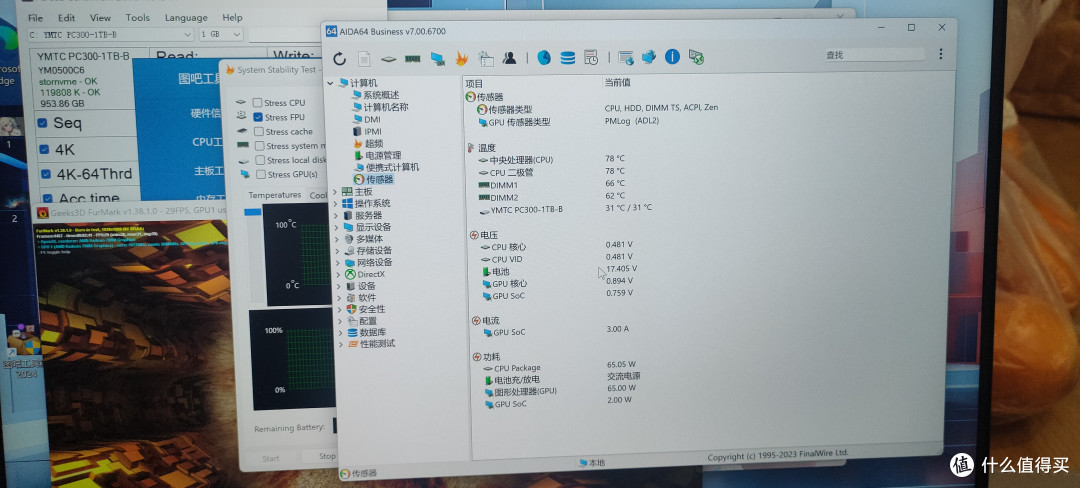Click the Stop button in Stability Test

[x=324, y=456]
